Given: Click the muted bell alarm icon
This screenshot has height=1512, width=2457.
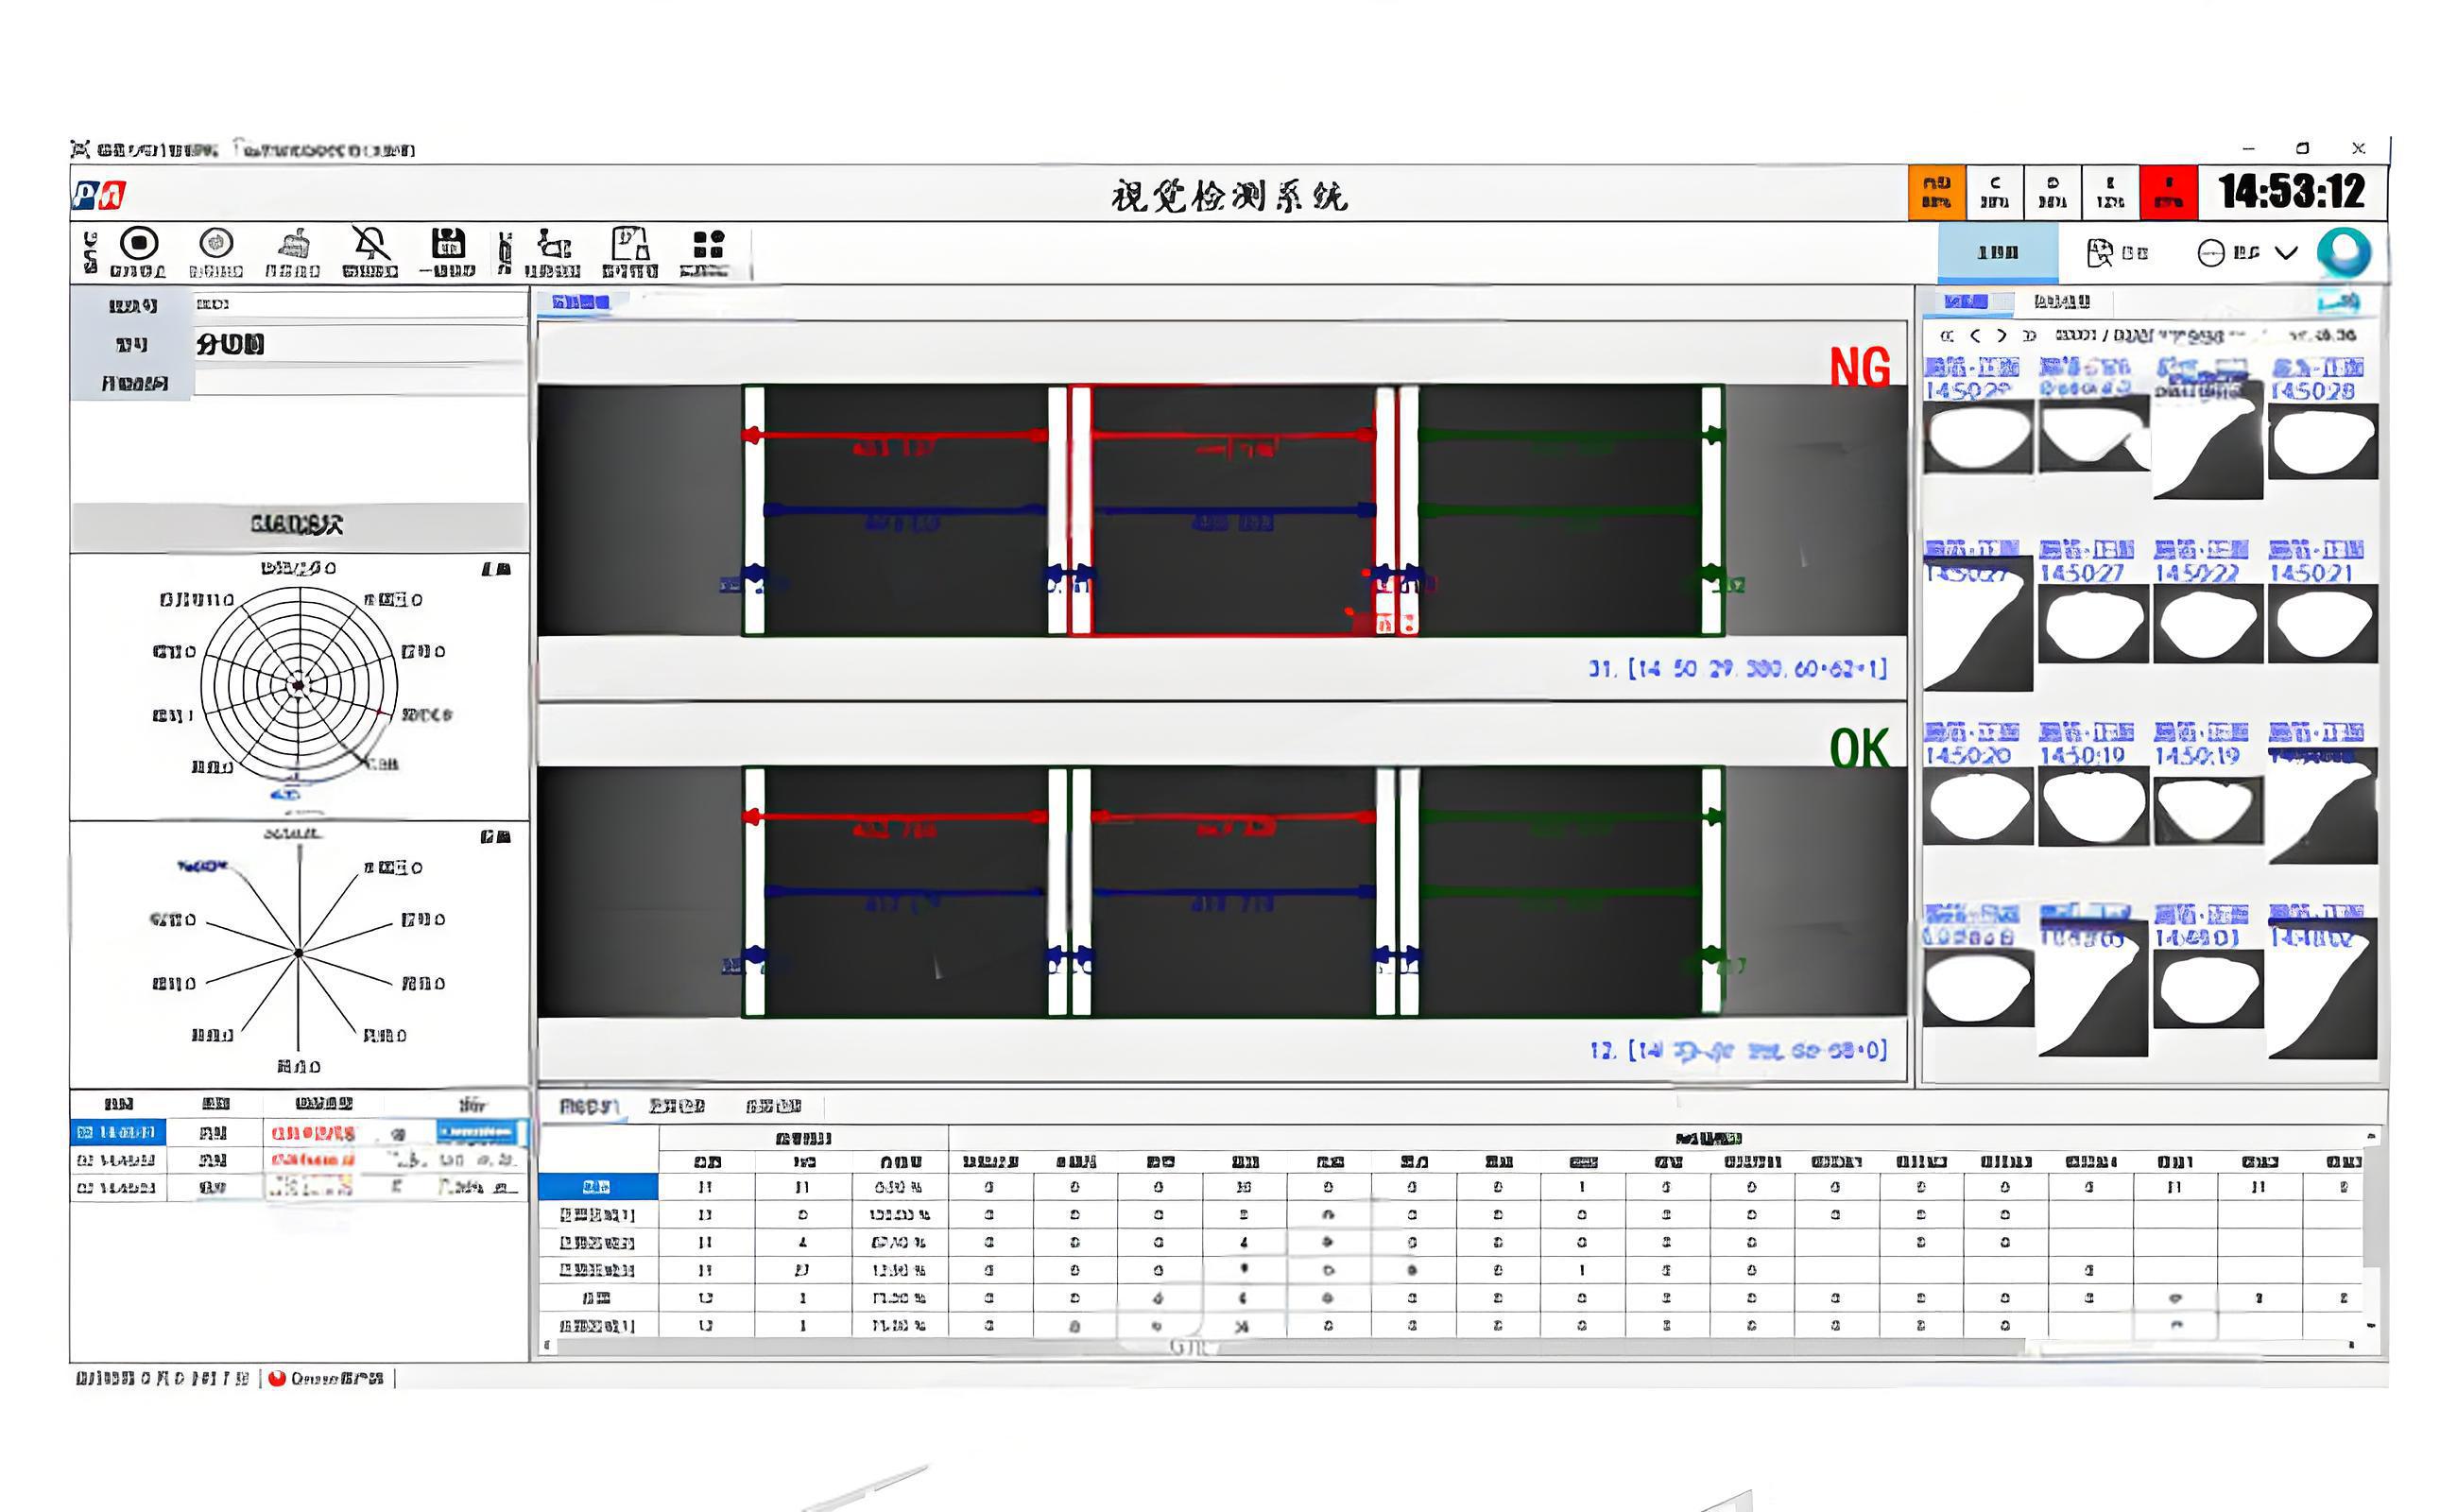Looking at the screenshot, I should (370, 244).
